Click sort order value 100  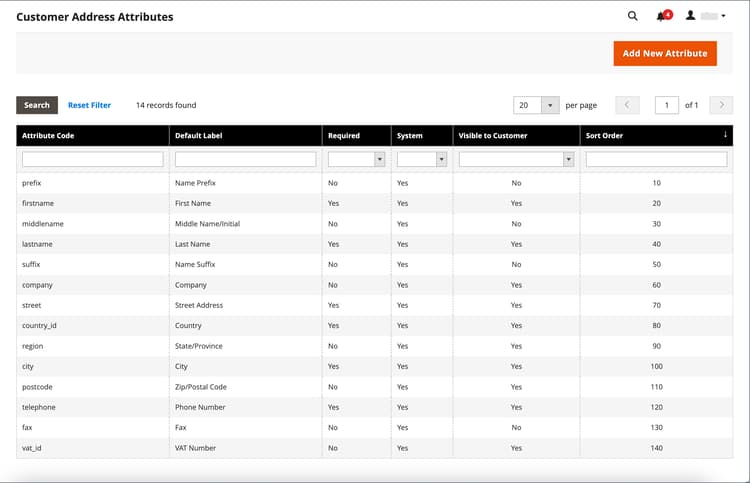[x=656, y=366]
